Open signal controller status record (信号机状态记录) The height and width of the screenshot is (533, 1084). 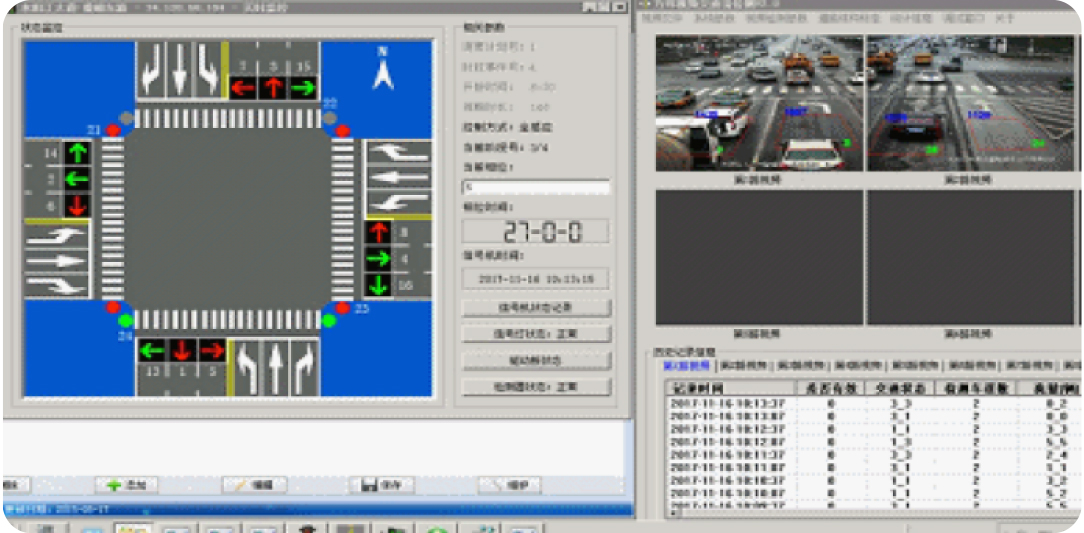coord(537,307)
